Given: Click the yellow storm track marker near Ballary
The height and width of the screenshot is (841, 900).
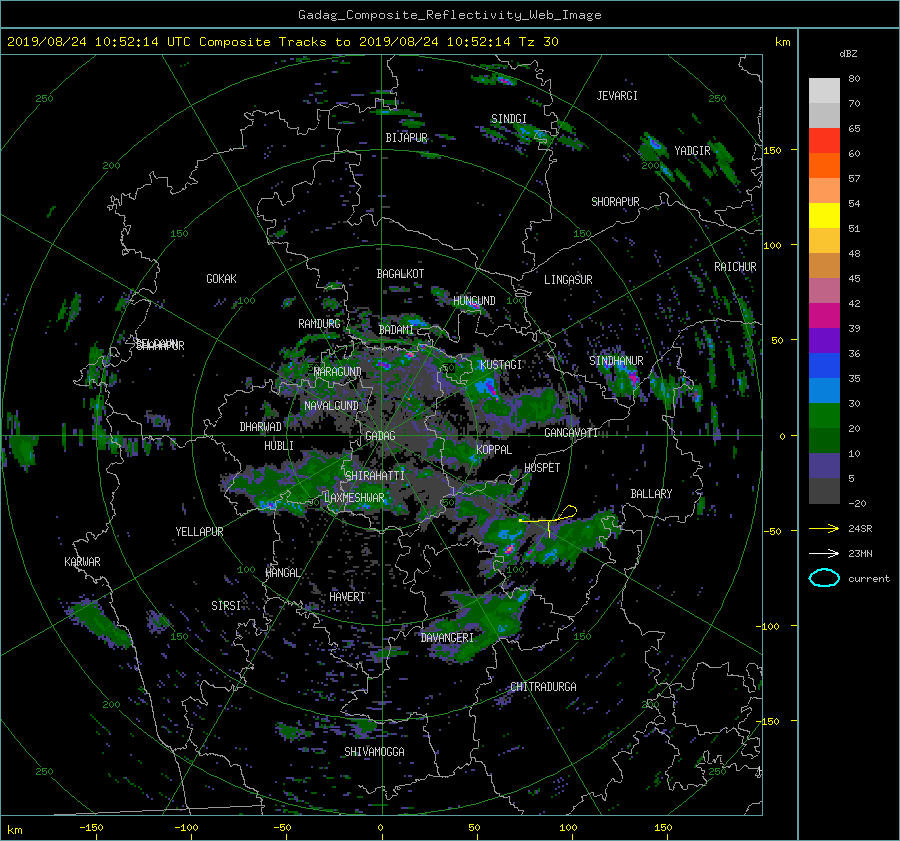Looking at the screenshot, I should 549,521.
